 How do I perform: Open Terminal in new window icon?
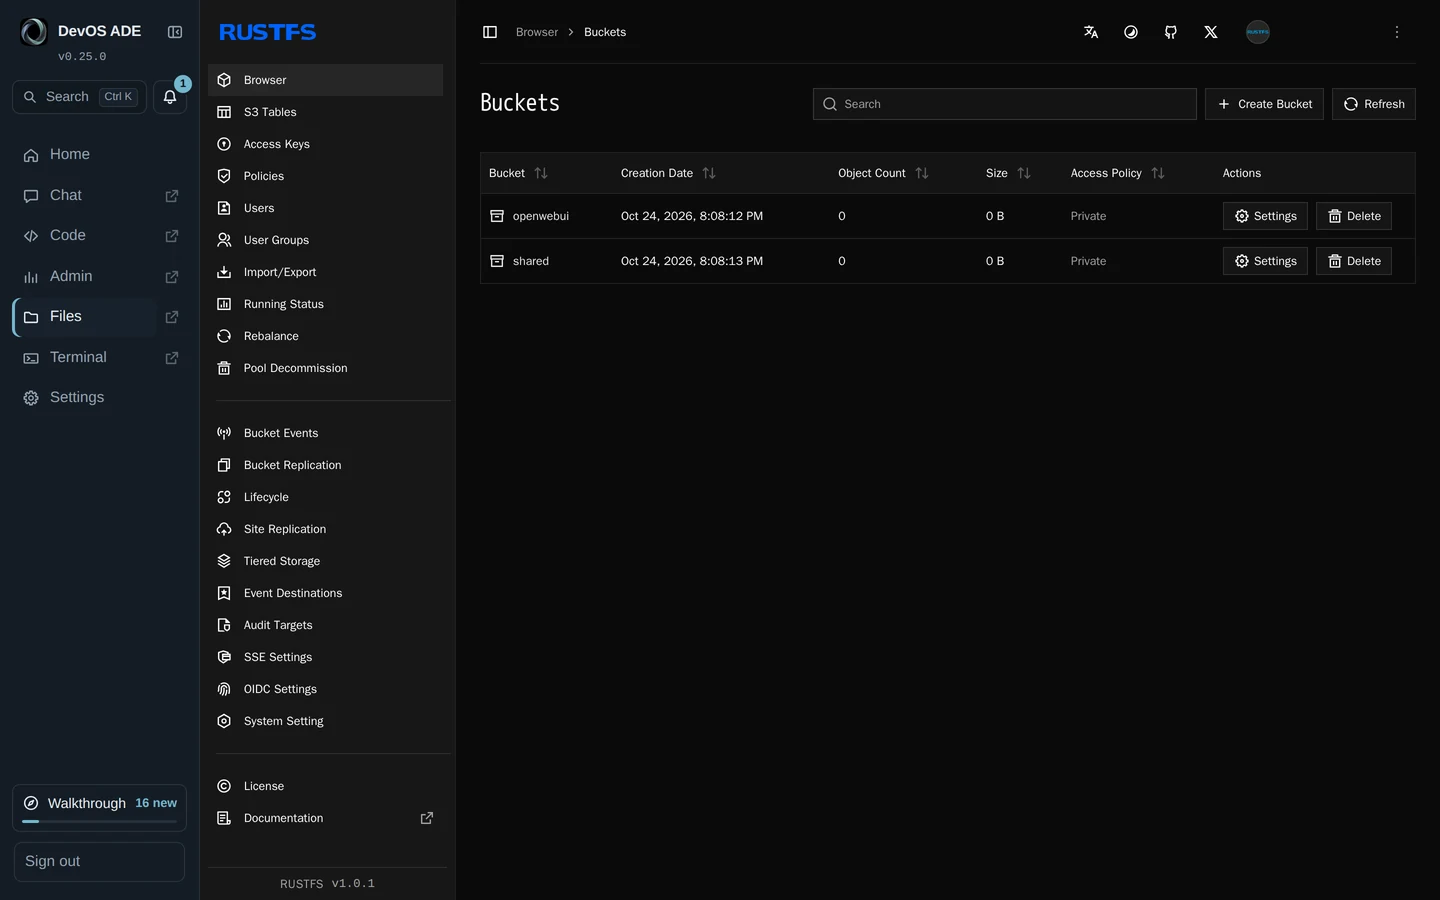coord(172,358)
